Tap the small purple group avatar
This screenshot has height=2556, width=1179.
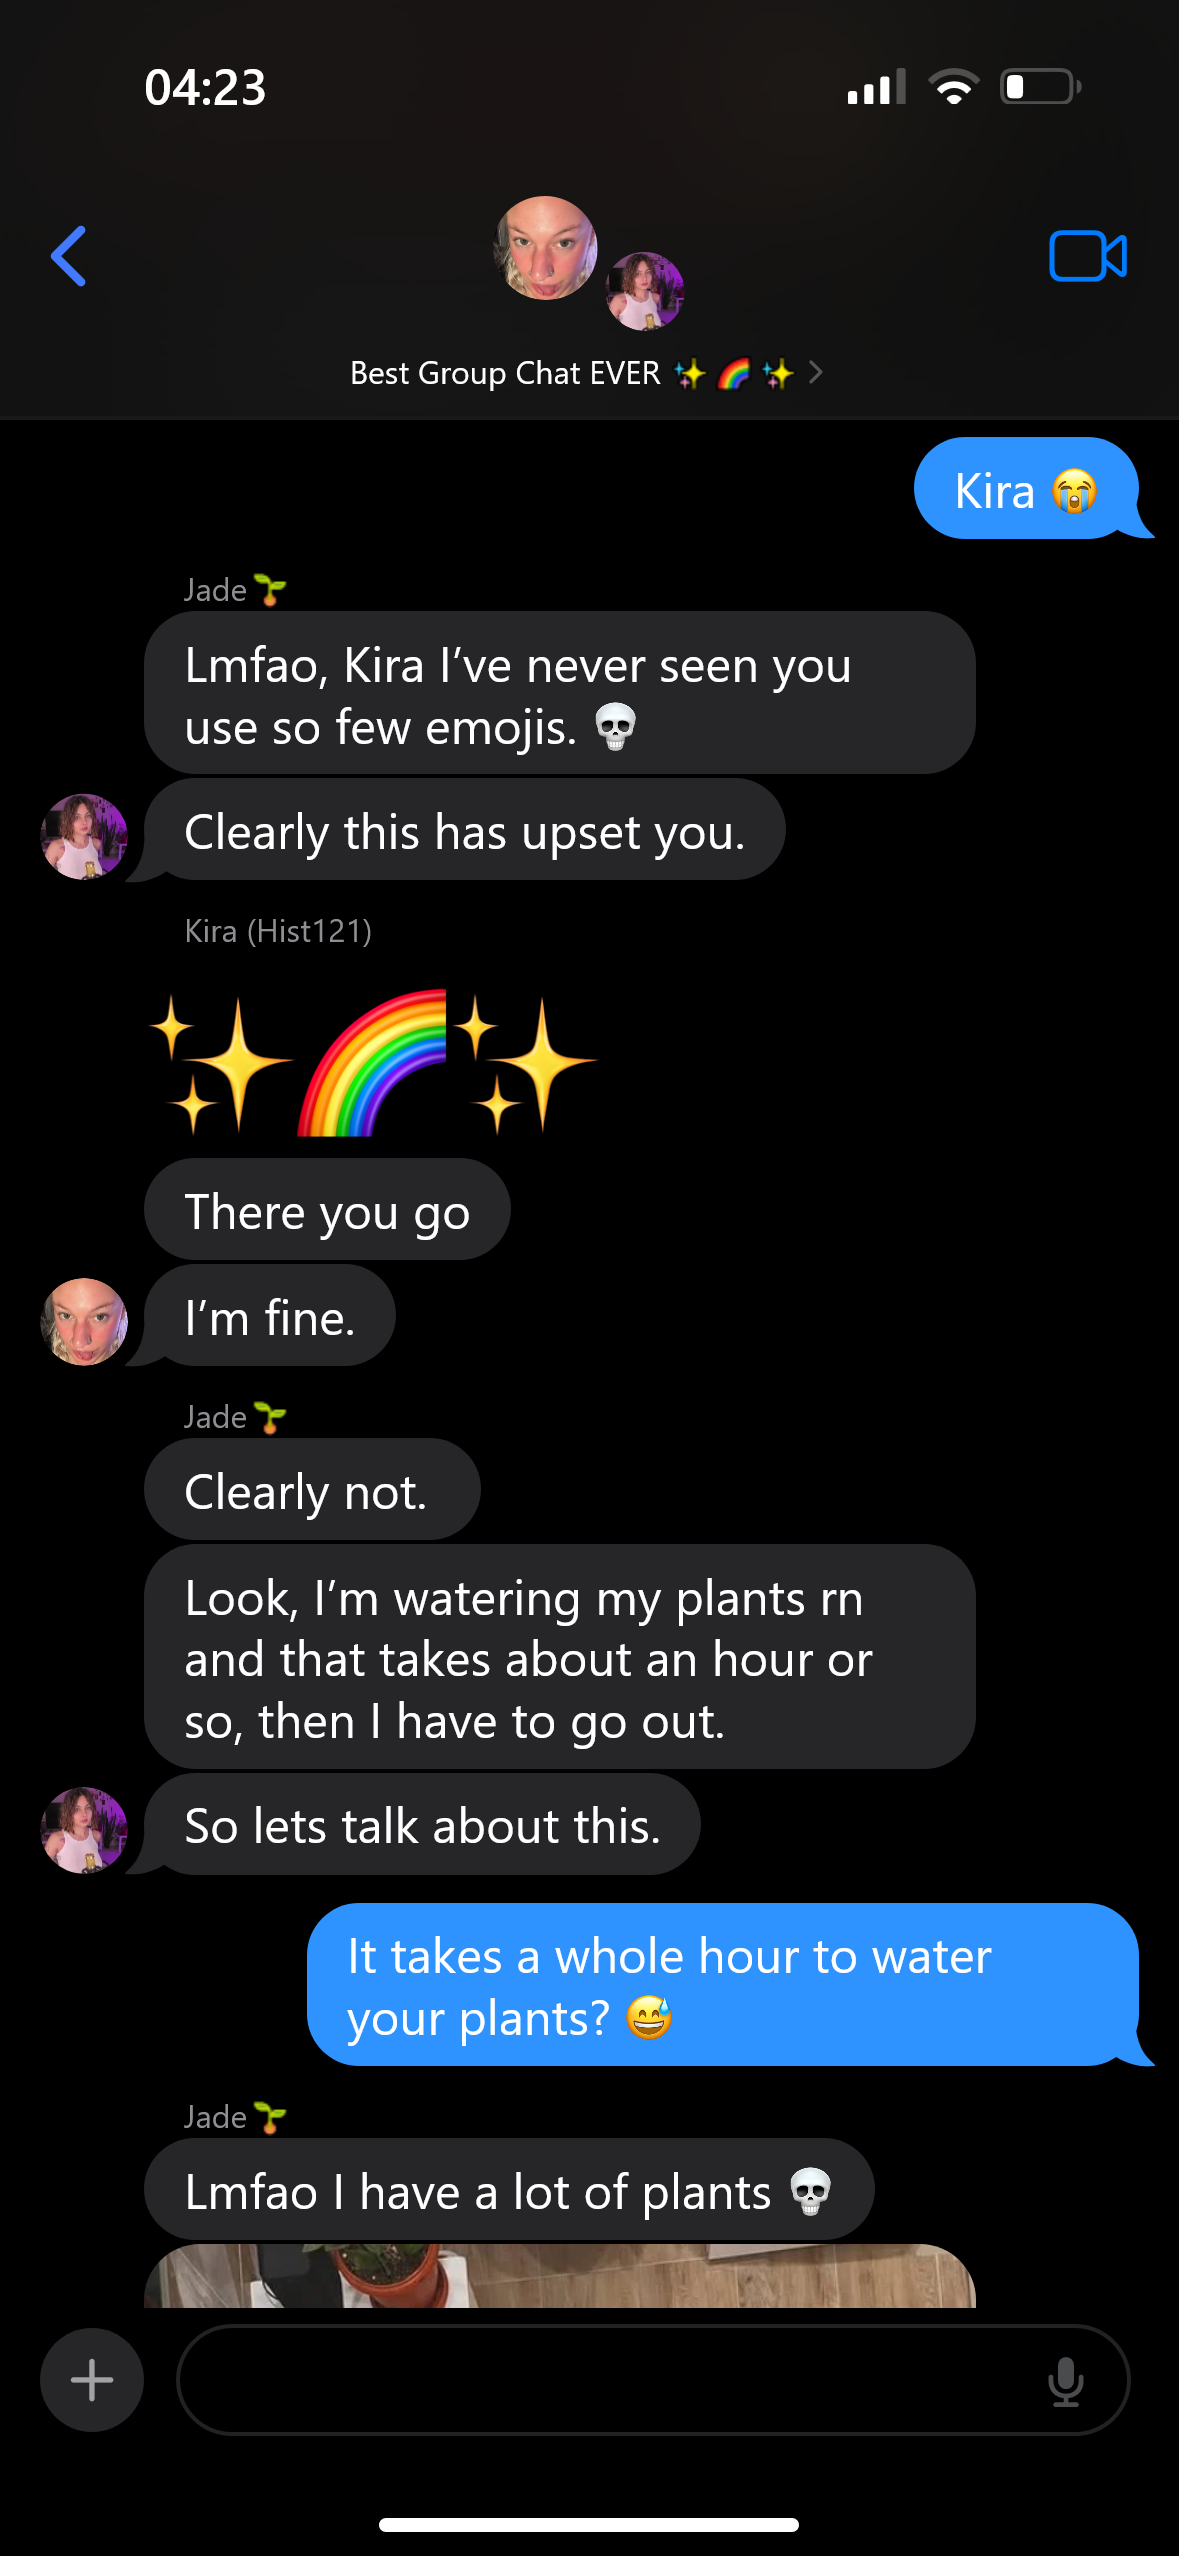click(x=645, y=291)
